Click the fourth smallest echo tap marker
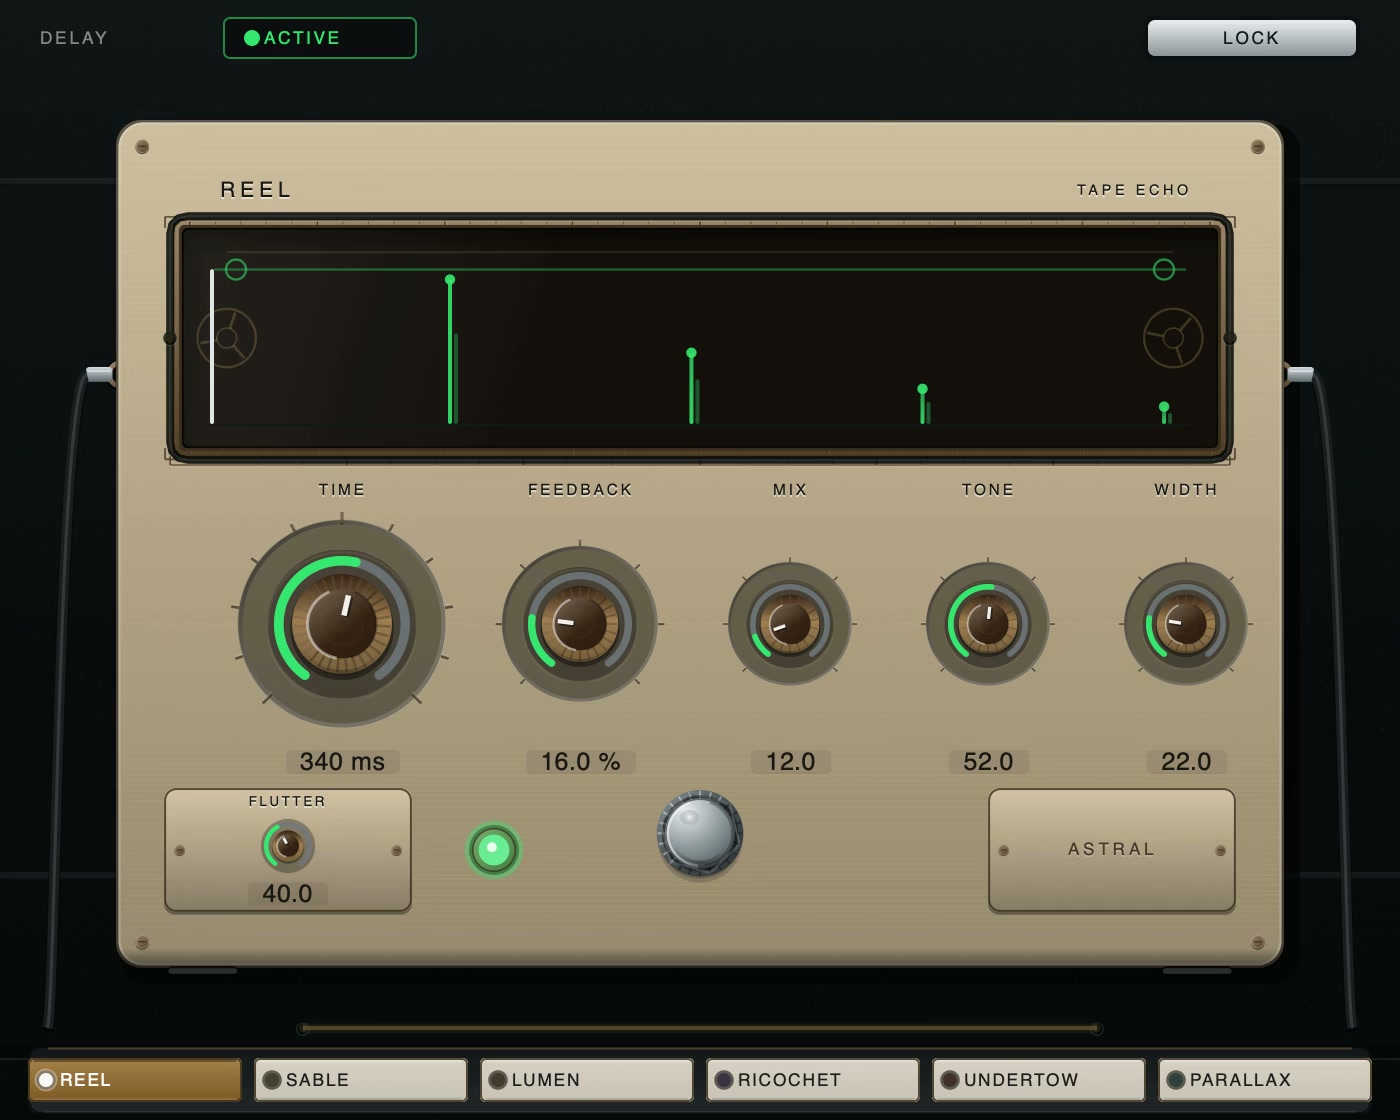The image size is (1400, 1120). tap(1165, 413)
